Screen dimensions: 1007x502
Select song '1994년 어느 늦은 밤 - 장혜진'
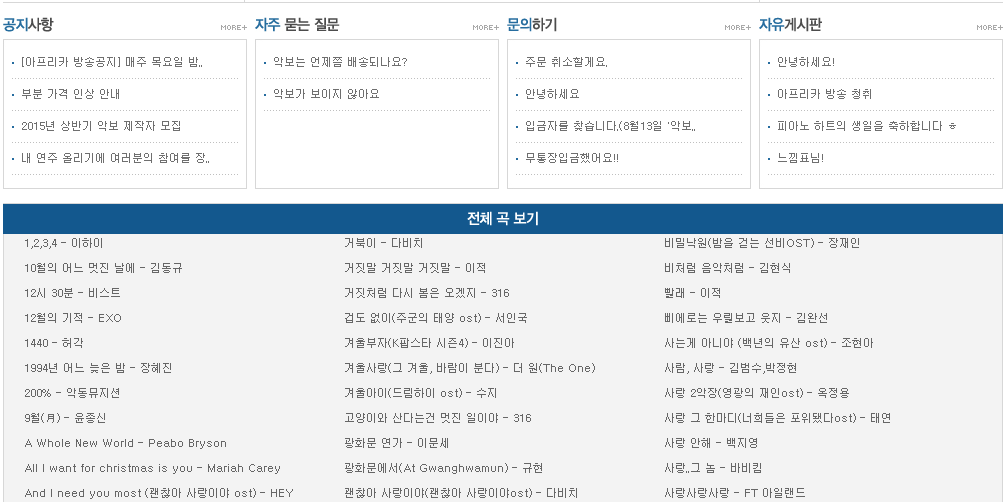click(x=98, y=368)
